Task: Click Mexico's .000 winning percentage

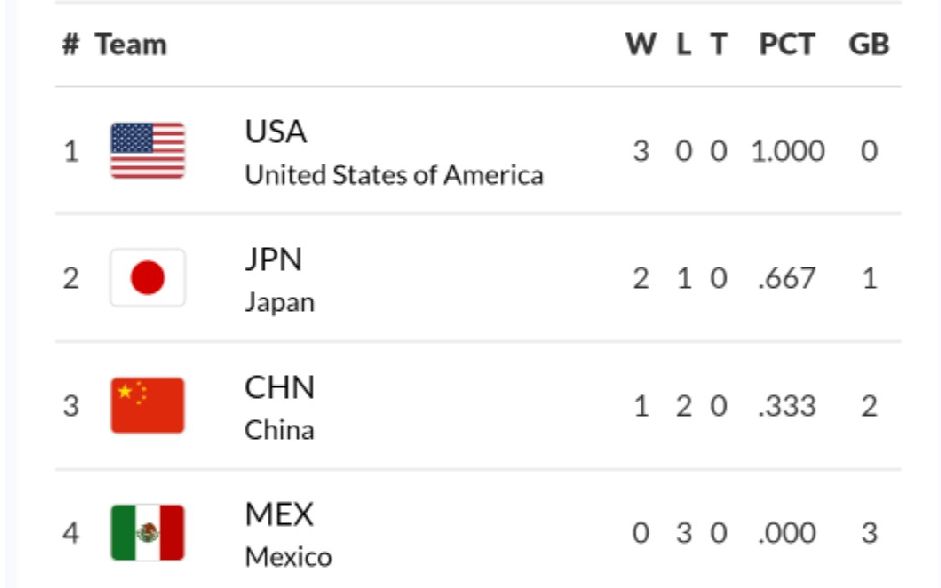Action: click(x=788, y=533)
